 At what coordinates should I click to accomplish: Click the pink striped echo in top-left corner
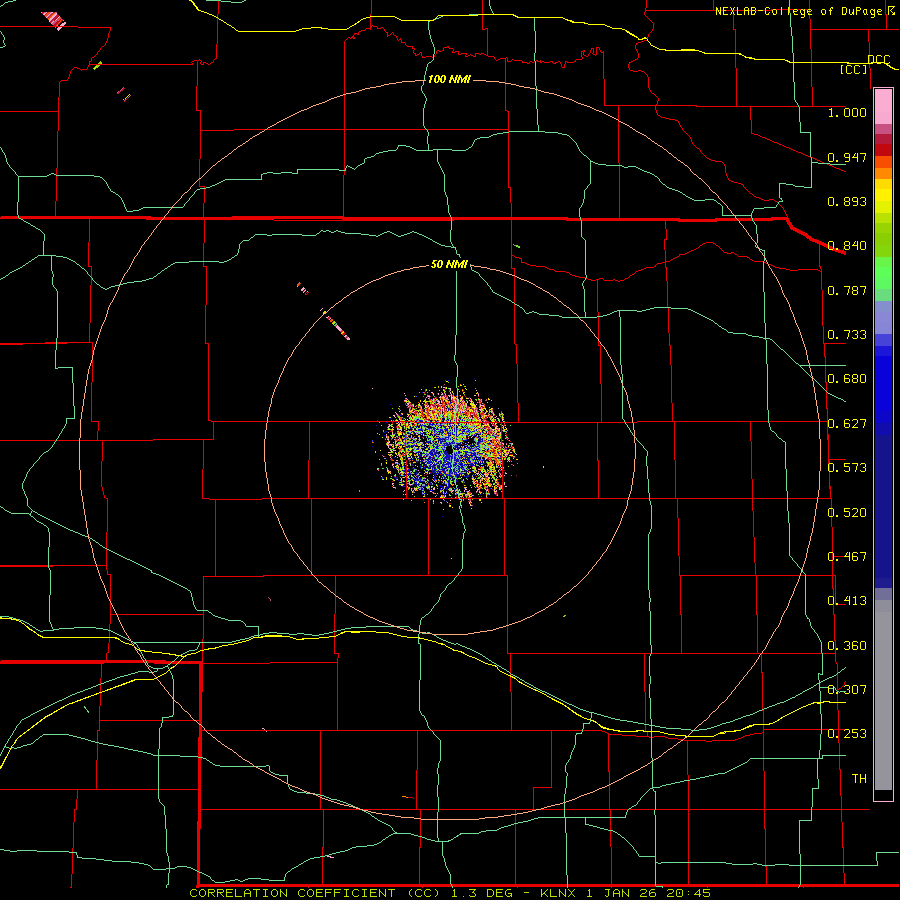pyautogui.click(x=54, y=20)
